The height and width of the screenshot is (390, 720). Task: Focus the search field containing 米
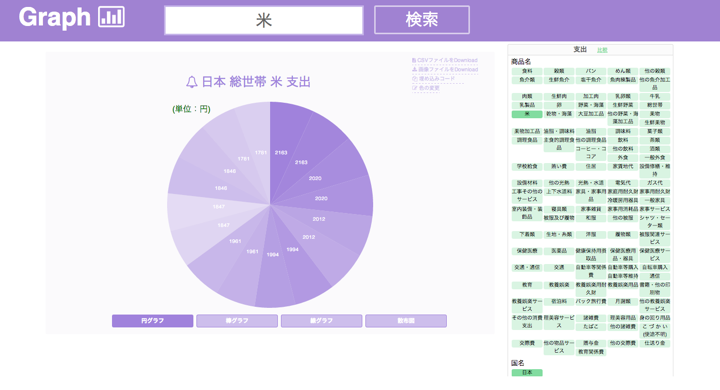point(264,20)
